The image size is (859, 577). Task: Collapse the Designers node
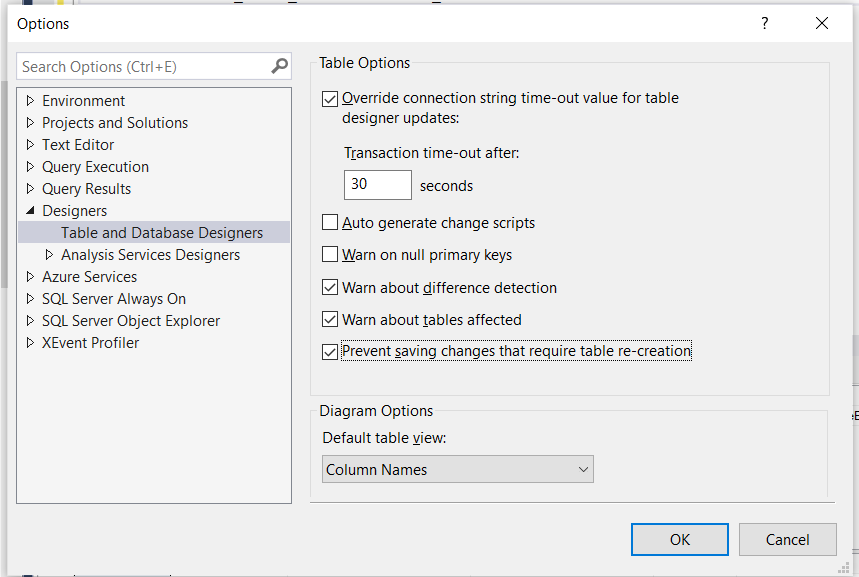pyautogui.click(x=29, y=210)
